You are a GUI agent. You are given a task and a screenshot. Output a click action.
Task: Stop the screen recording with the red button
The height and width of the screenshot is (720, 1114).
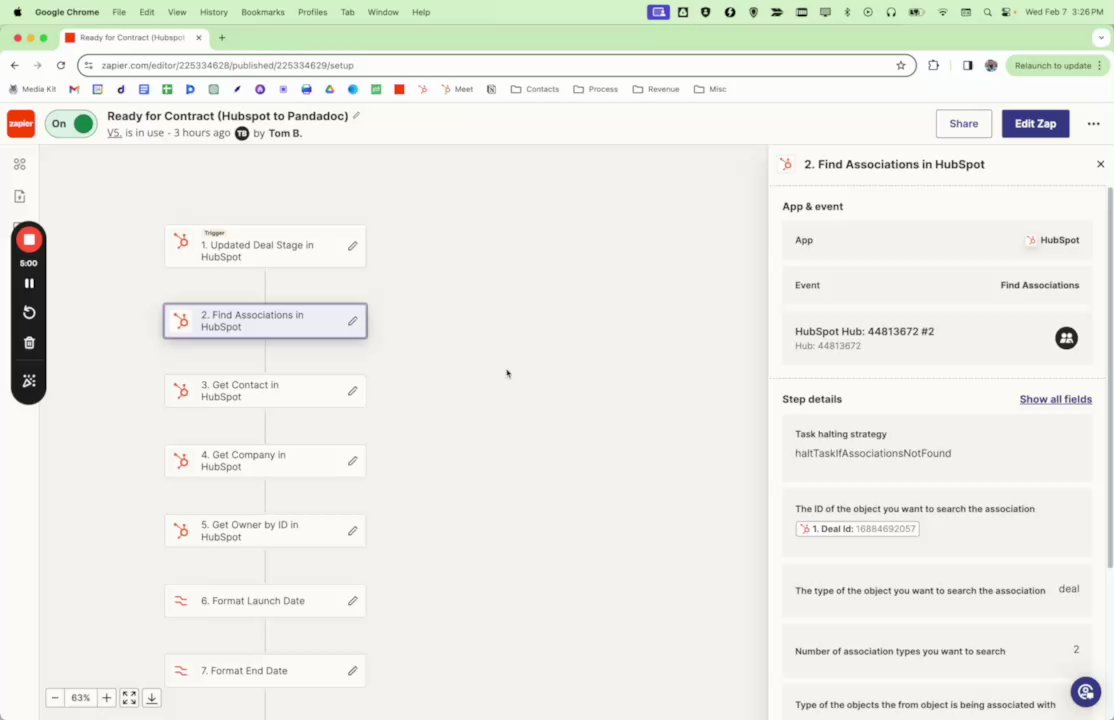(x=29, y=240)
